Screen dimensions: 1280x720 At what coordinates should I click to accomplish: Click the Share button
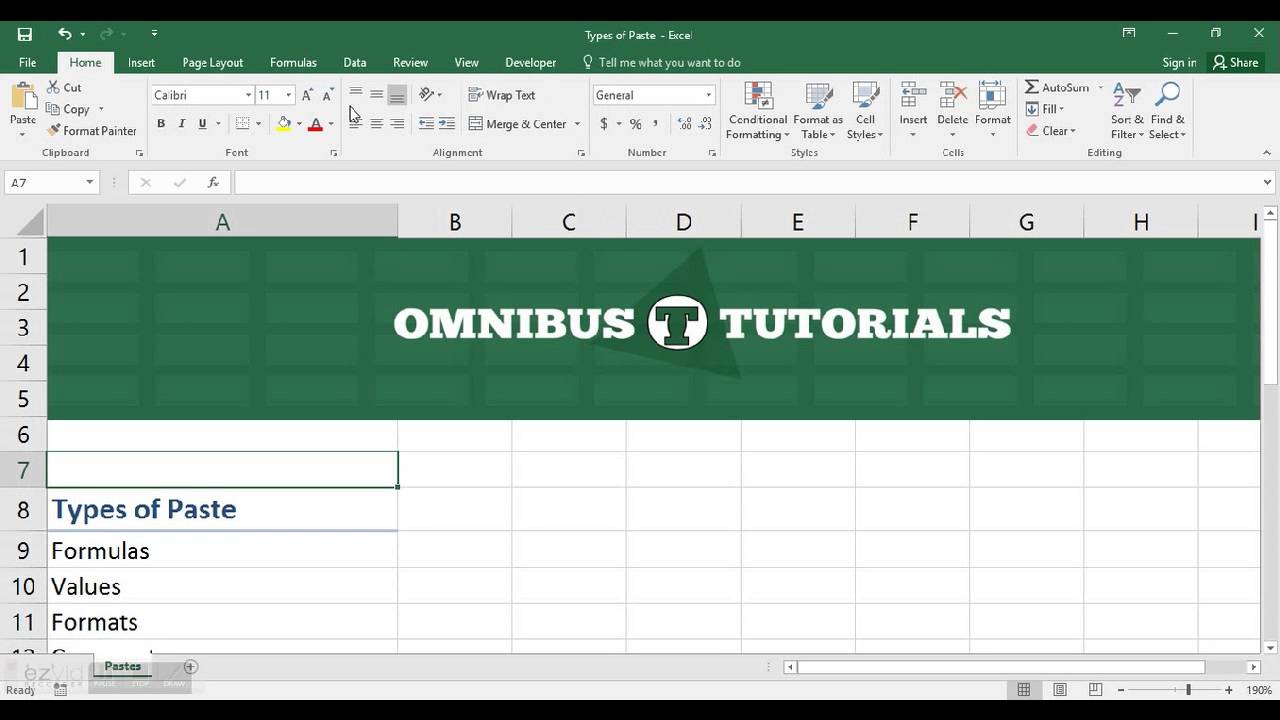coord(1235,62)
